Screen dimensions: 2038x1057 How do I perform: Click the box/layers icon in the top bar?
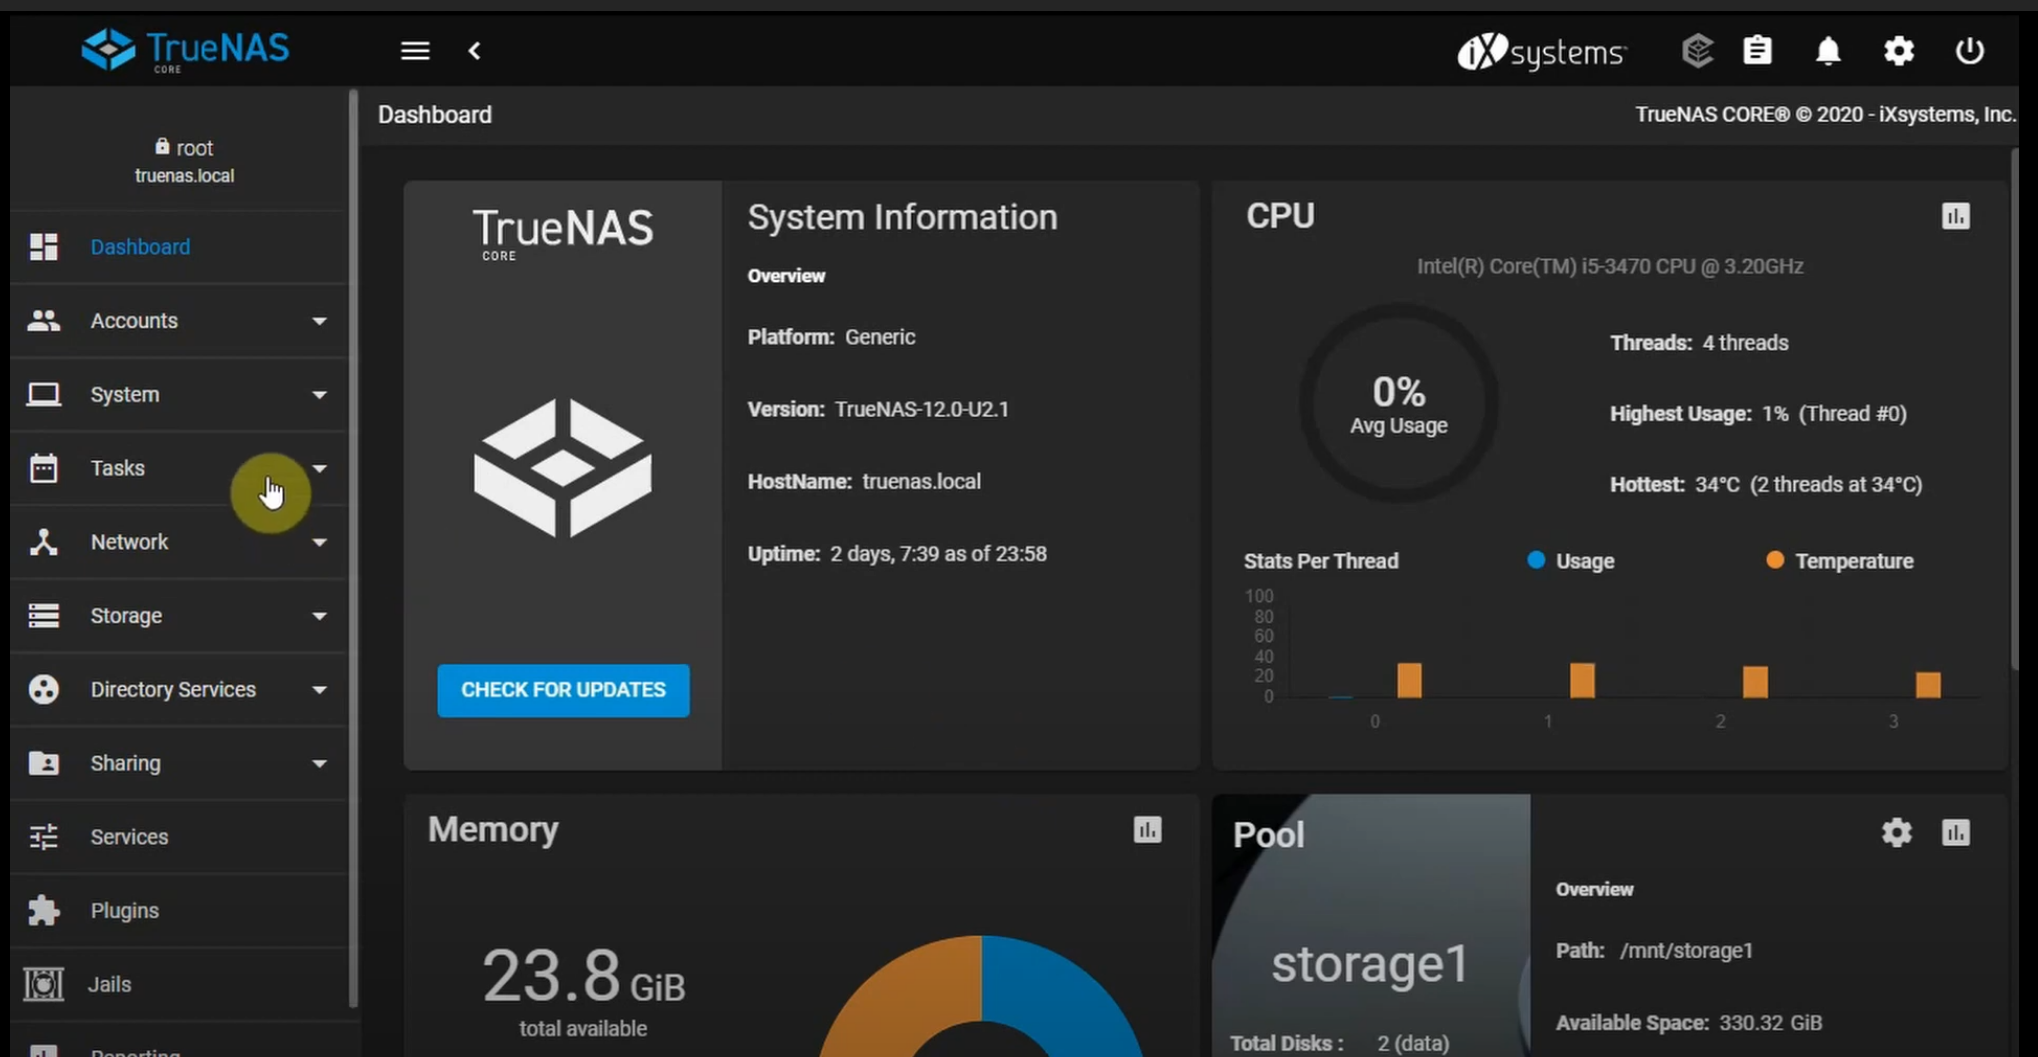pos(1697,50)
